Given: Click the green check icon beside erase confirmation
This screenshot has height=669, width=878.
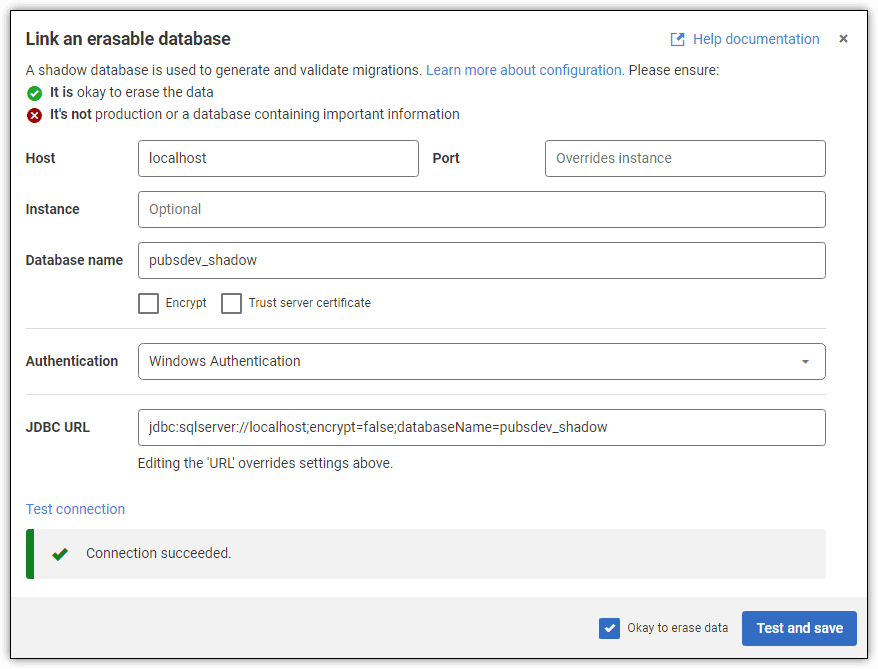Looking at the screenshot, I should coord(33,92).
